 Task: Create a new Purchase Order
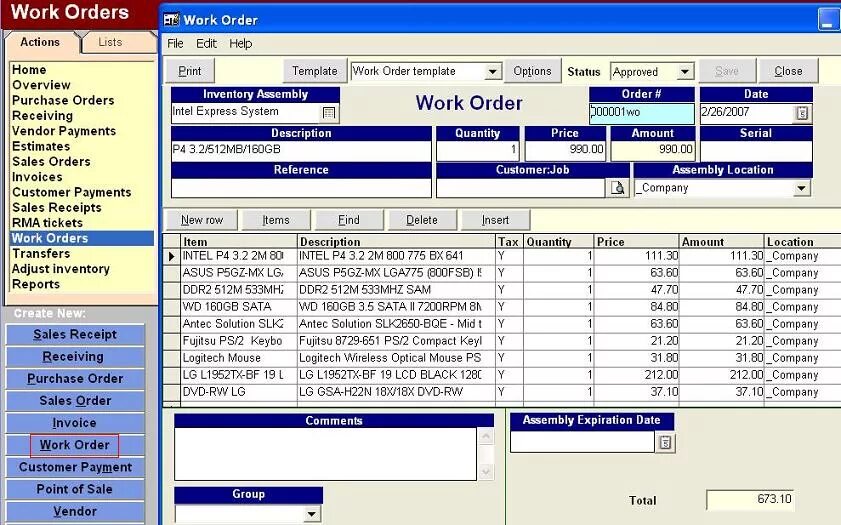pos(75,379)
